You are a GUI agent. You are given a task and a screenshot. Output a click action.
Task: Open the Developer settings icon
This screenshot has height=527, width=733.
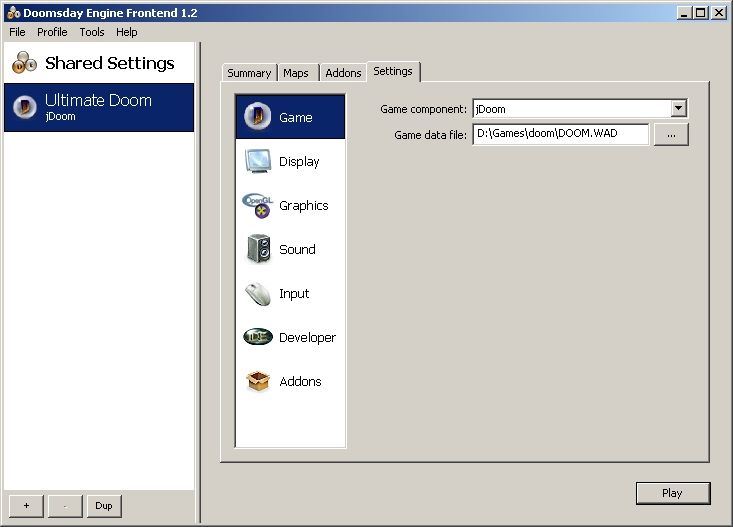coord(258,338)
